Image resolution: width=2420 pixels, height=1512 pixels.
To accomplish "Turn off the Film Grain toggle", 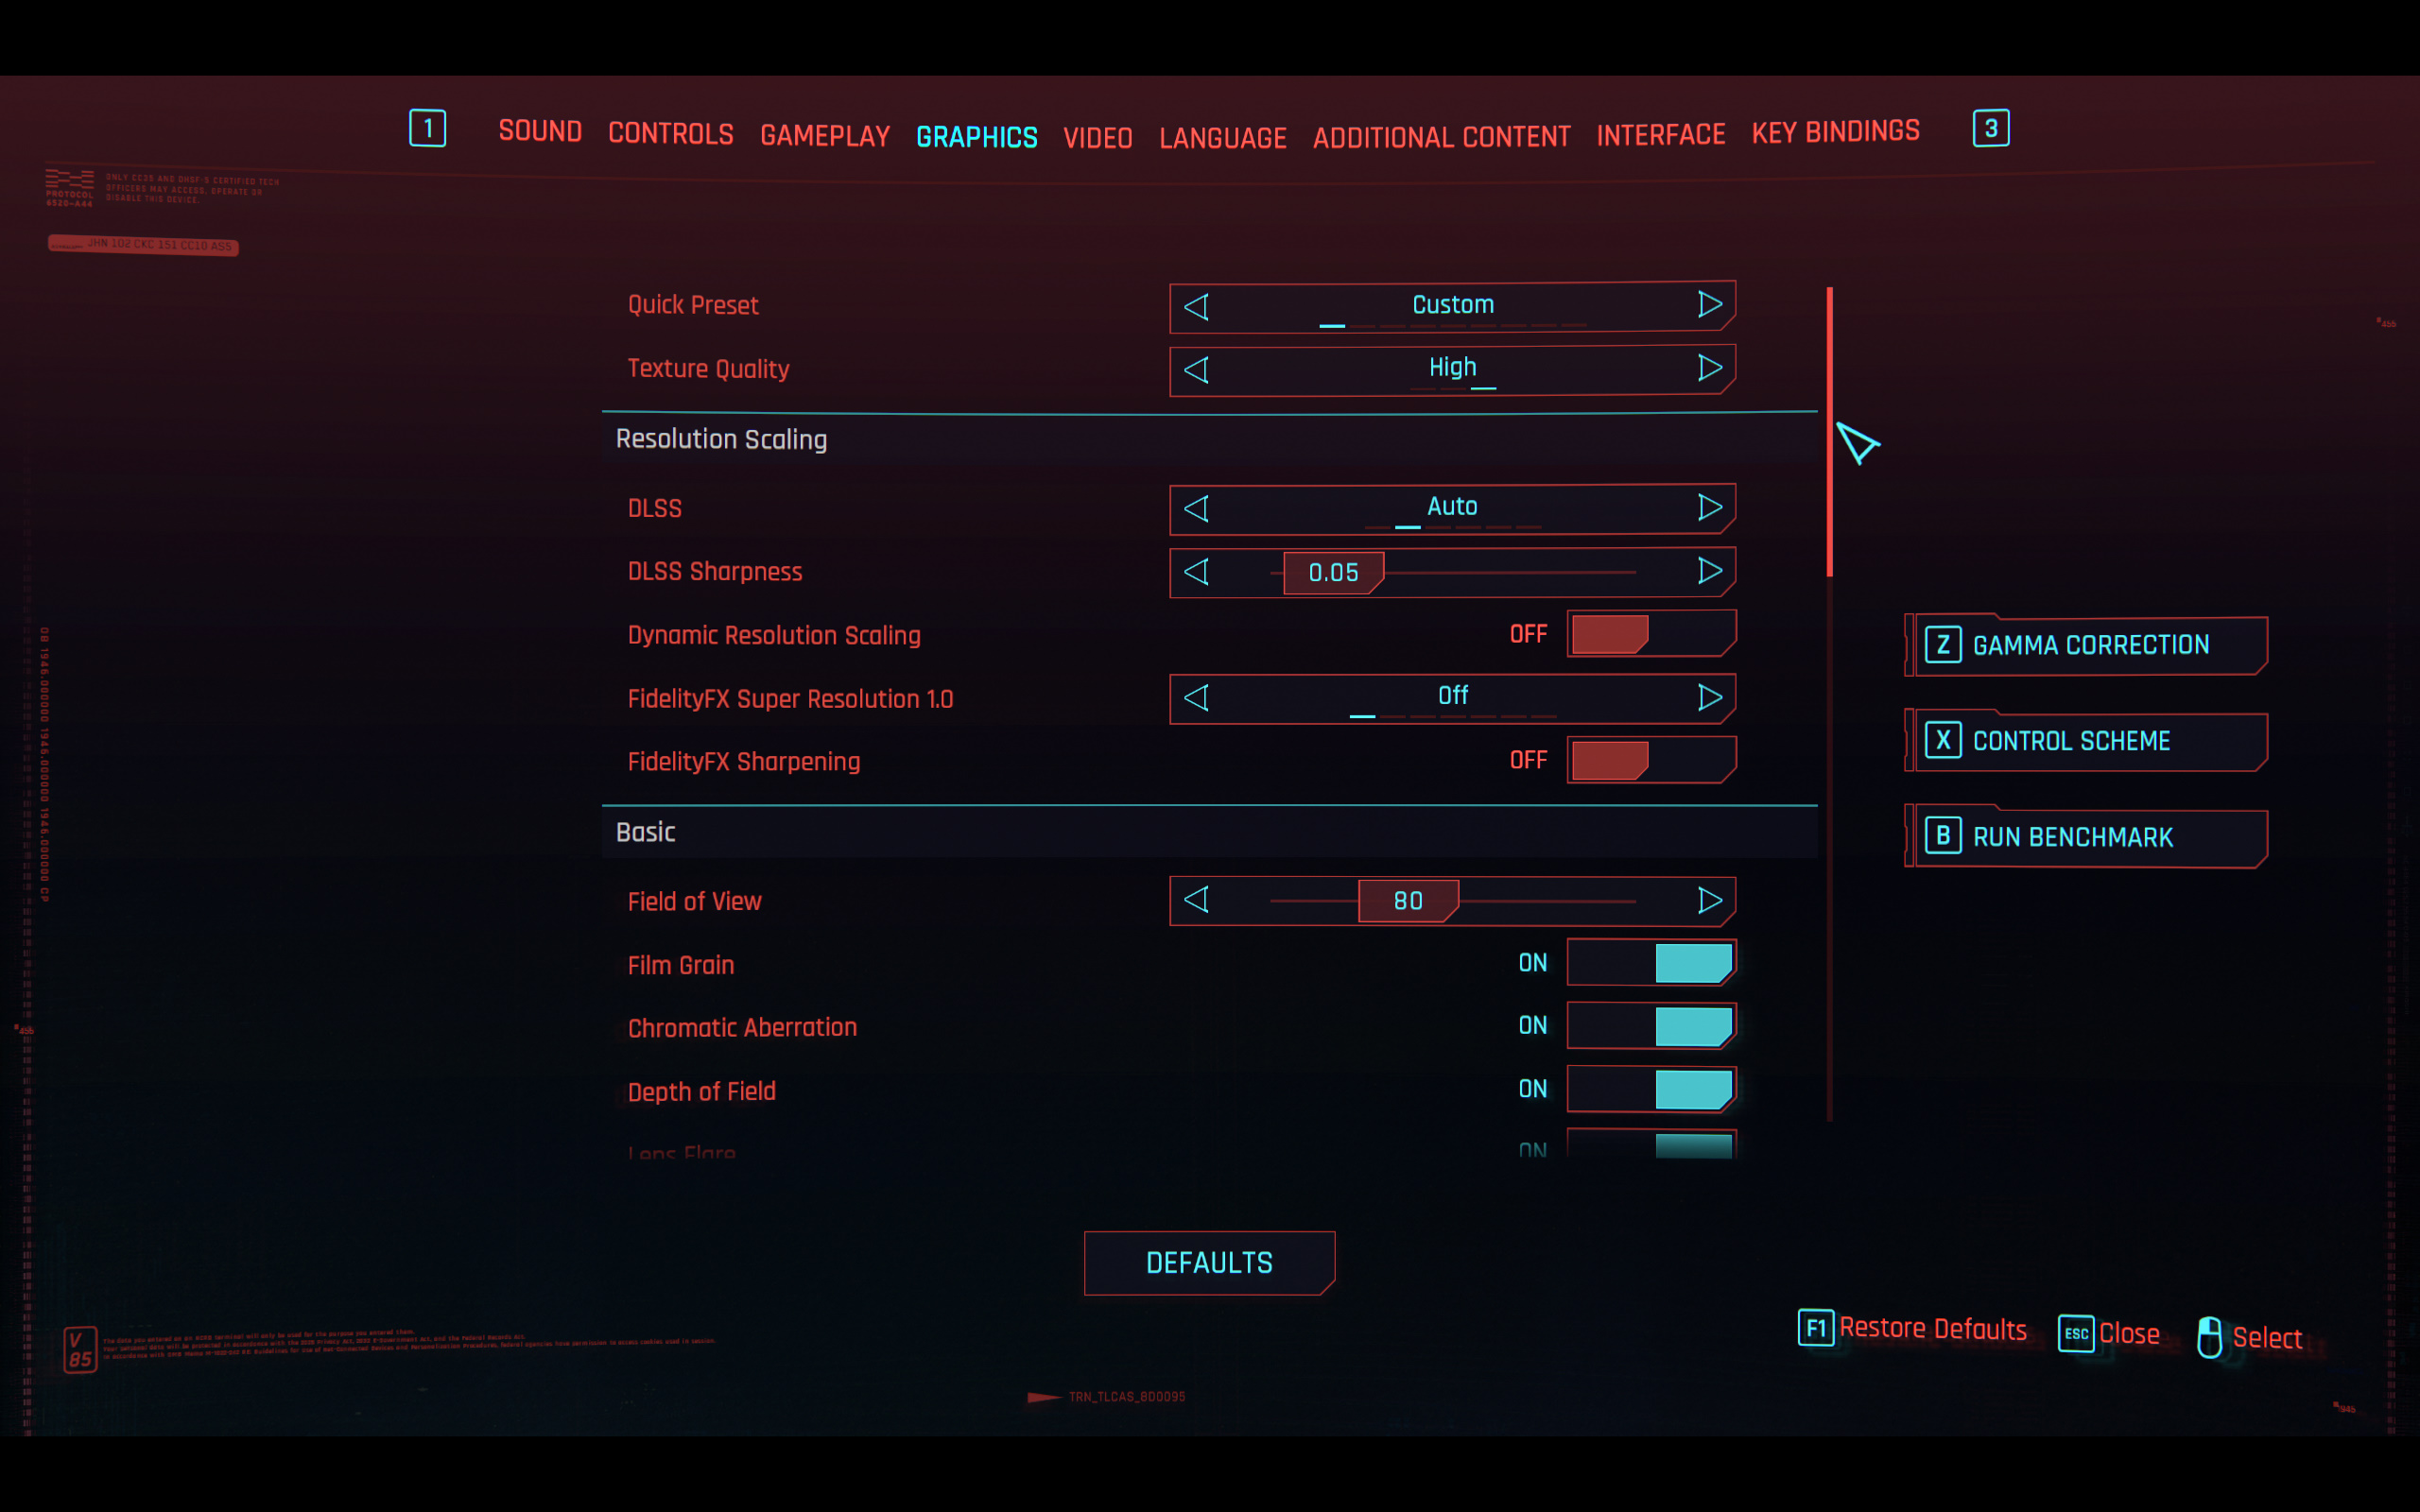I will (x=1650, y=963).
